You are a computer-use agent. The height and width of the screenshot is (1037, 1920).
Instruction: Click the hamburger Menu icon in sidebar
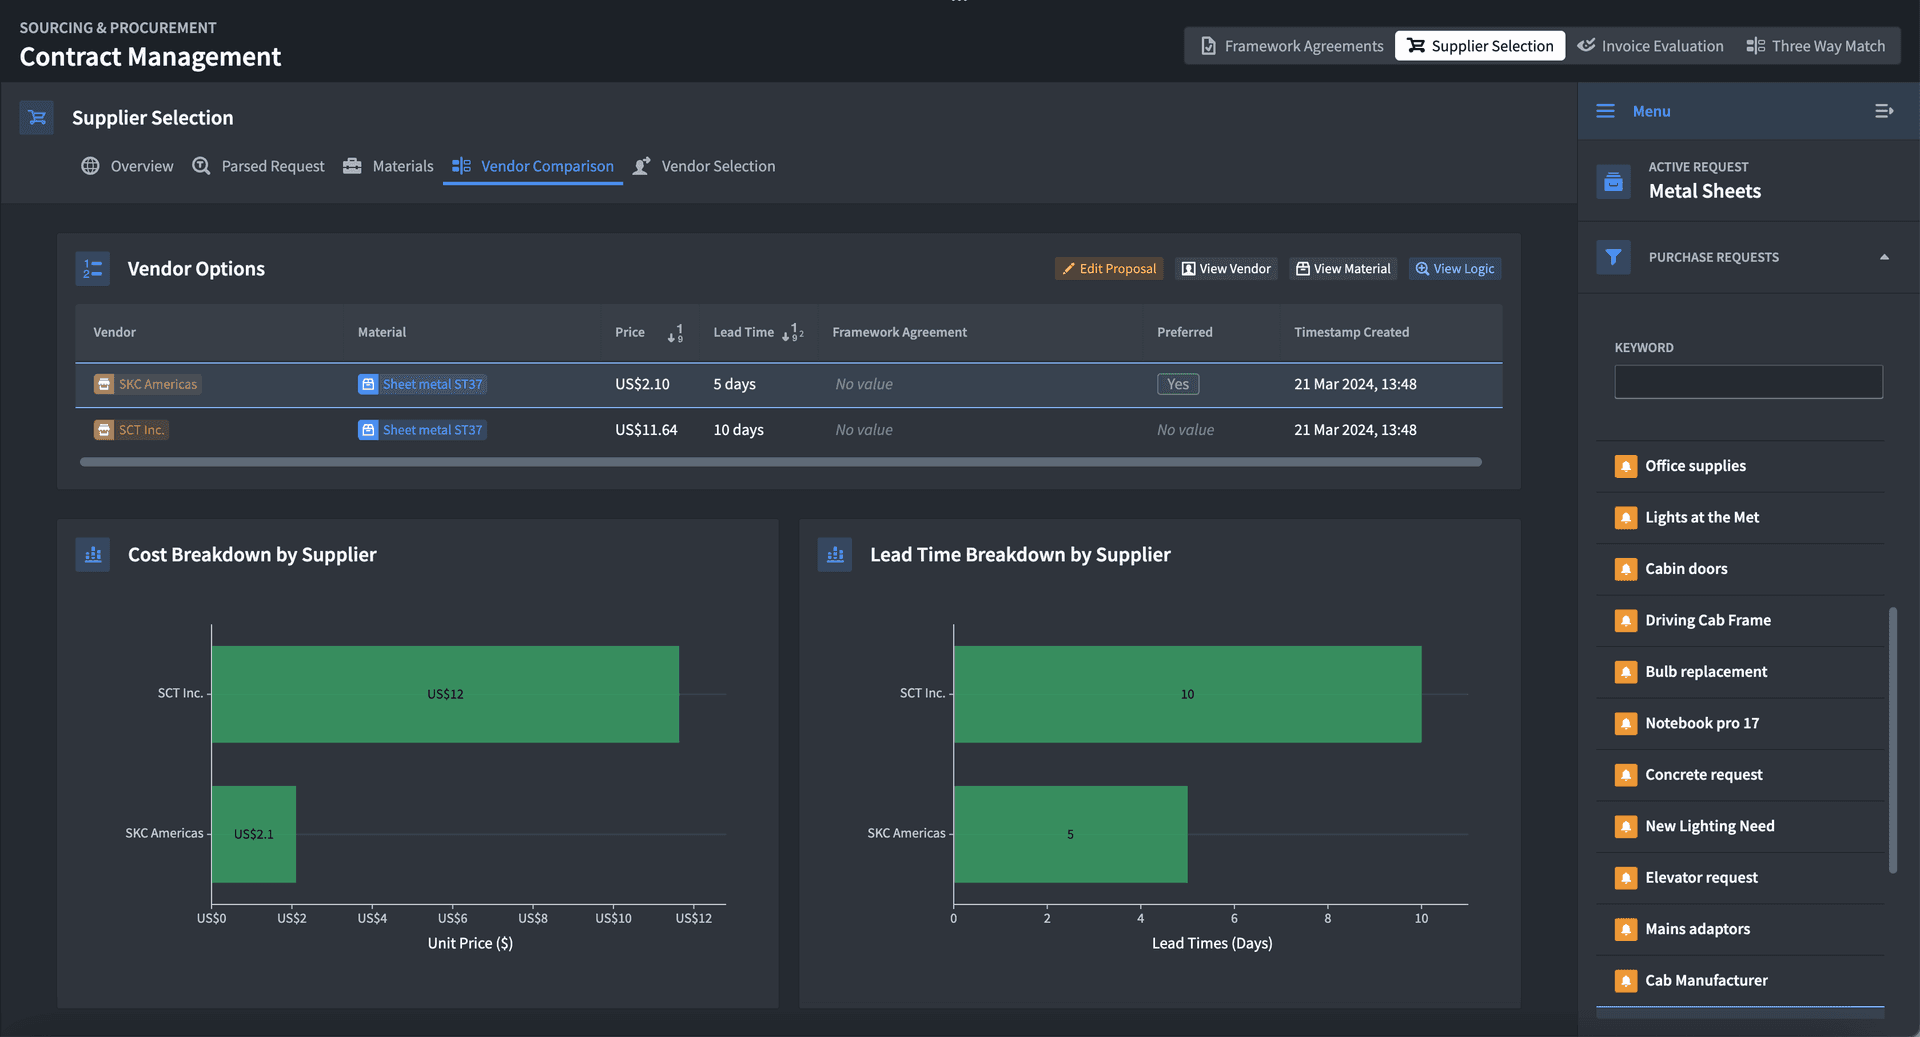[x=1605, y=111]
